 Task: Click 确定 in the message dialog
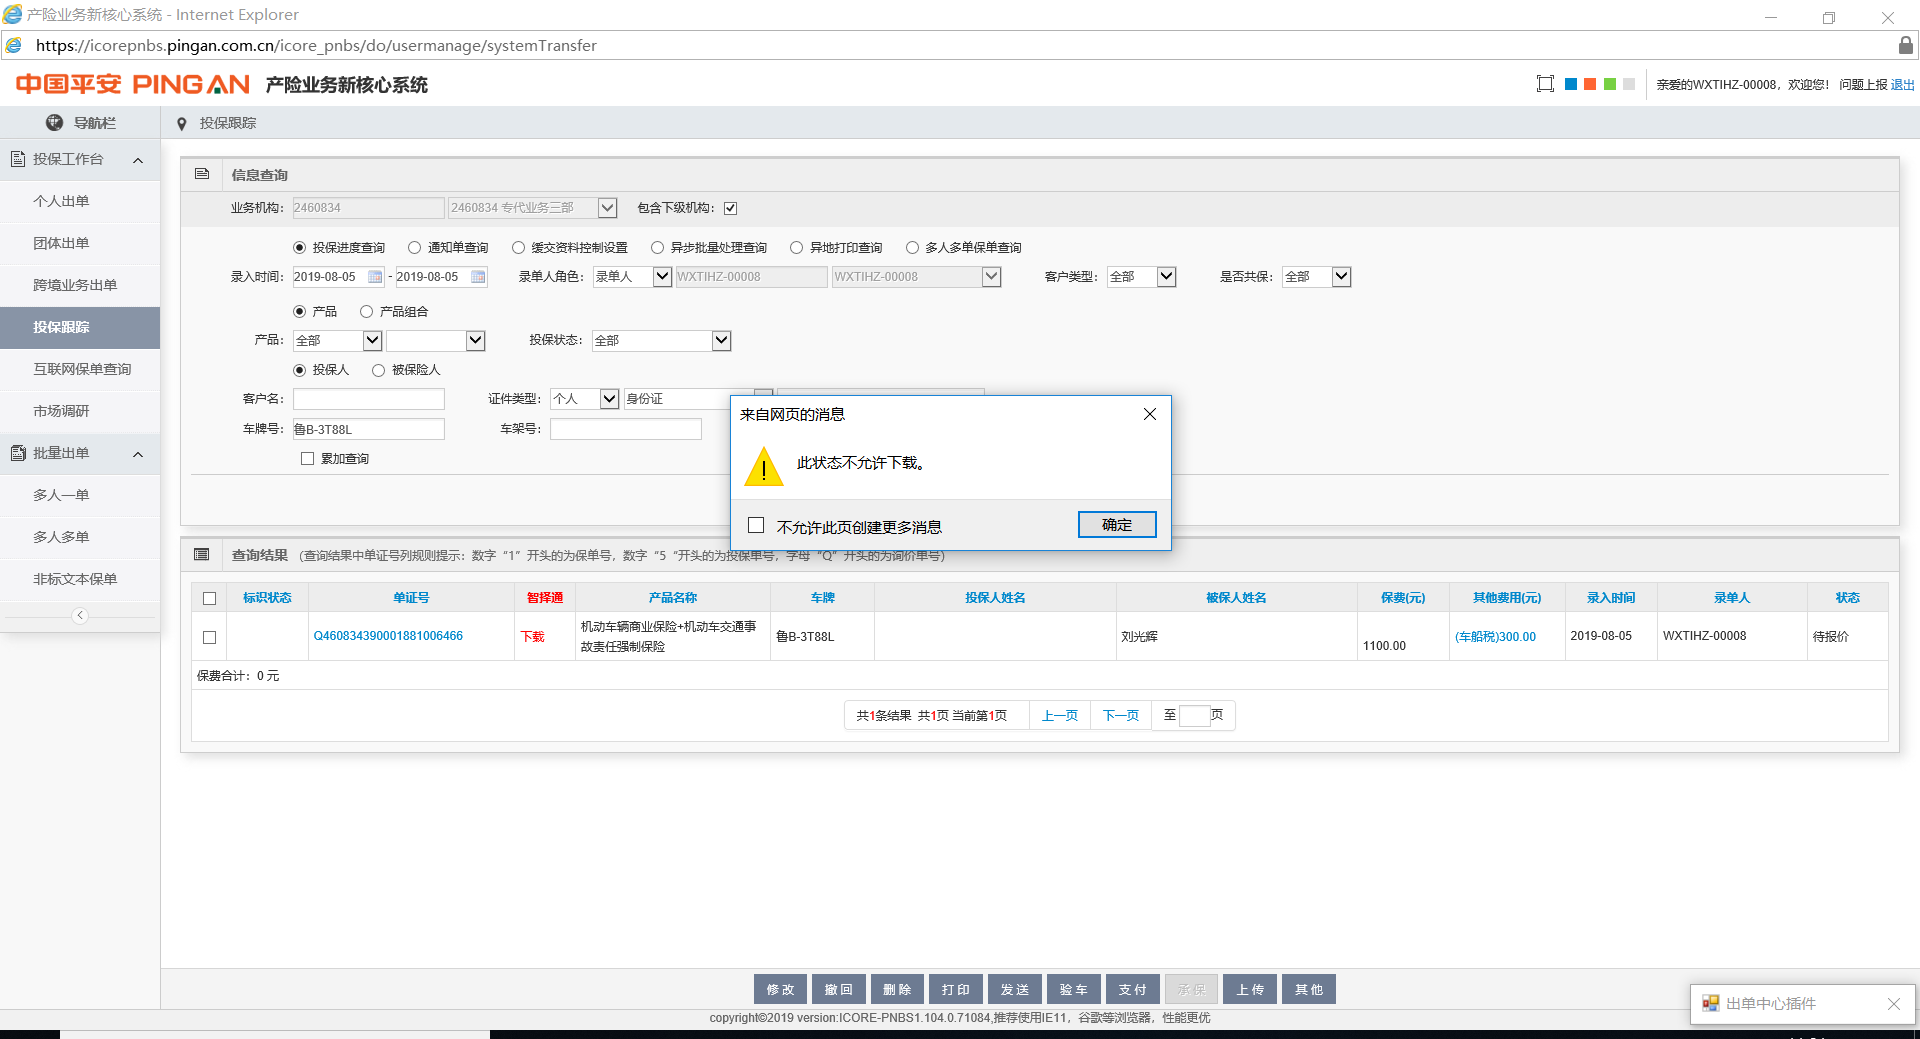1117,525
